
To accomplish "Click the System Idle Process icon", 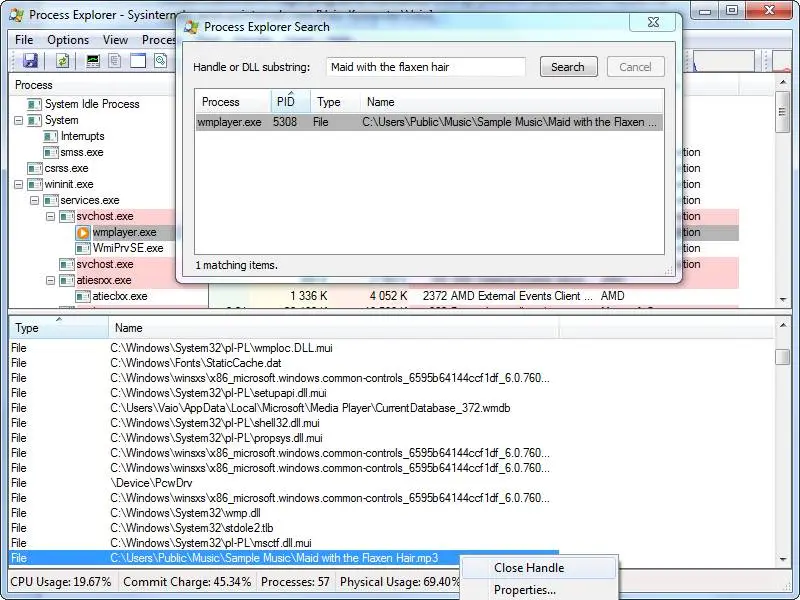I will 33,104.
